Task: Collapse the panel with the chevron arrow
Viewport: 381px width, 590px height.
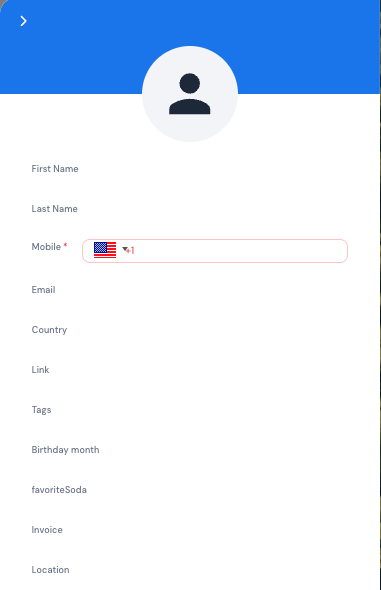Action: [x=23, y=21]
